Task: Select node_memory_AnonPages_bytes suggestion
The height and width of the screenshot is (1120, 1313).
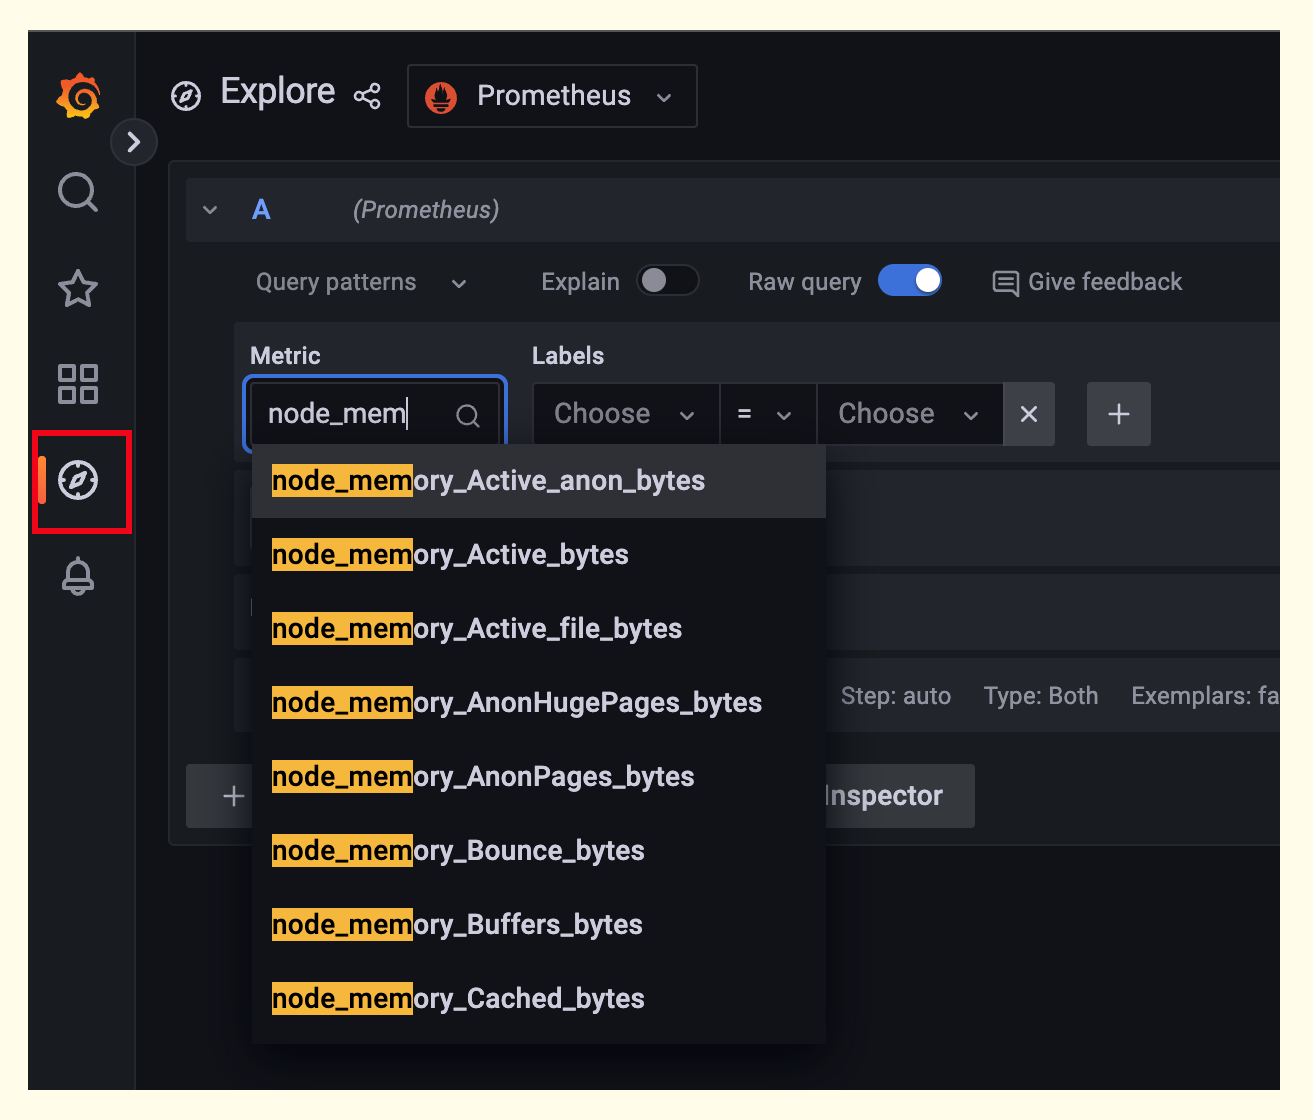Action: 539,777
